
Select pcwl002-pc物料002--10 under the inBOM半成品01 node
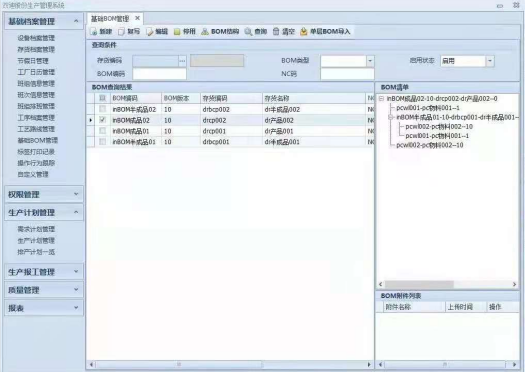pos(439,127)
